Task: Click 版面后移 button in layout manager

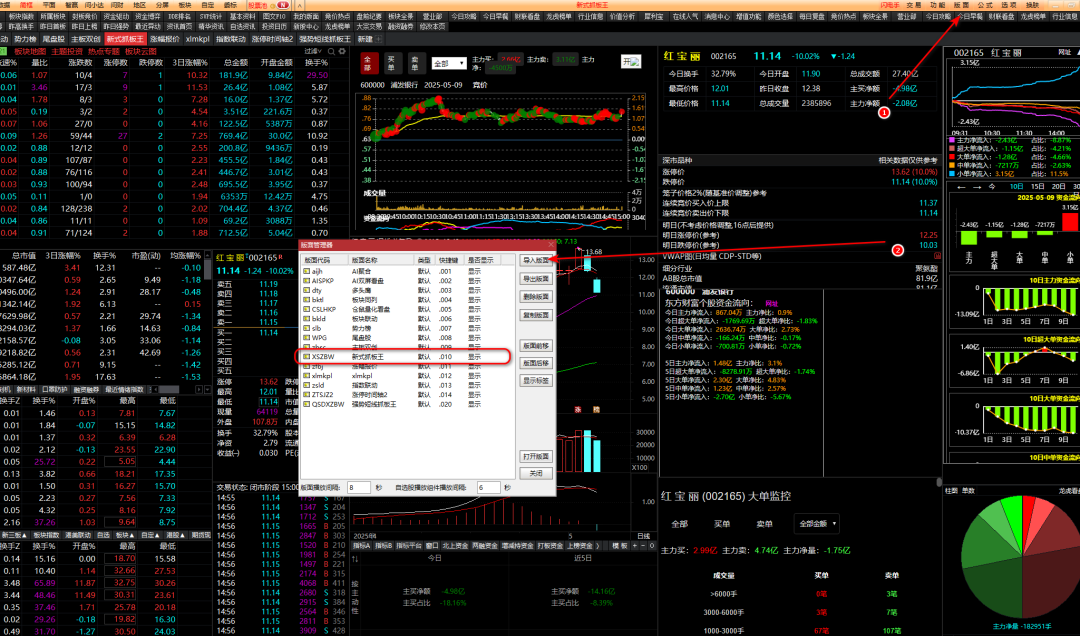Action: 536,363
